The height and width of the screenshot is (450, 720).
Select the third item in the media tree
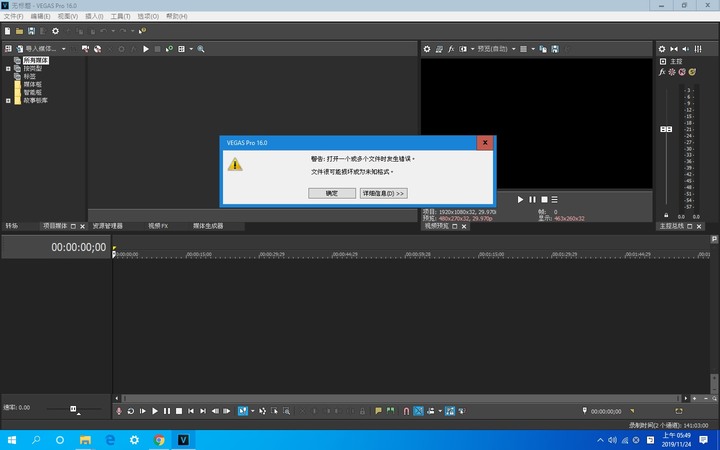[29, 76]
